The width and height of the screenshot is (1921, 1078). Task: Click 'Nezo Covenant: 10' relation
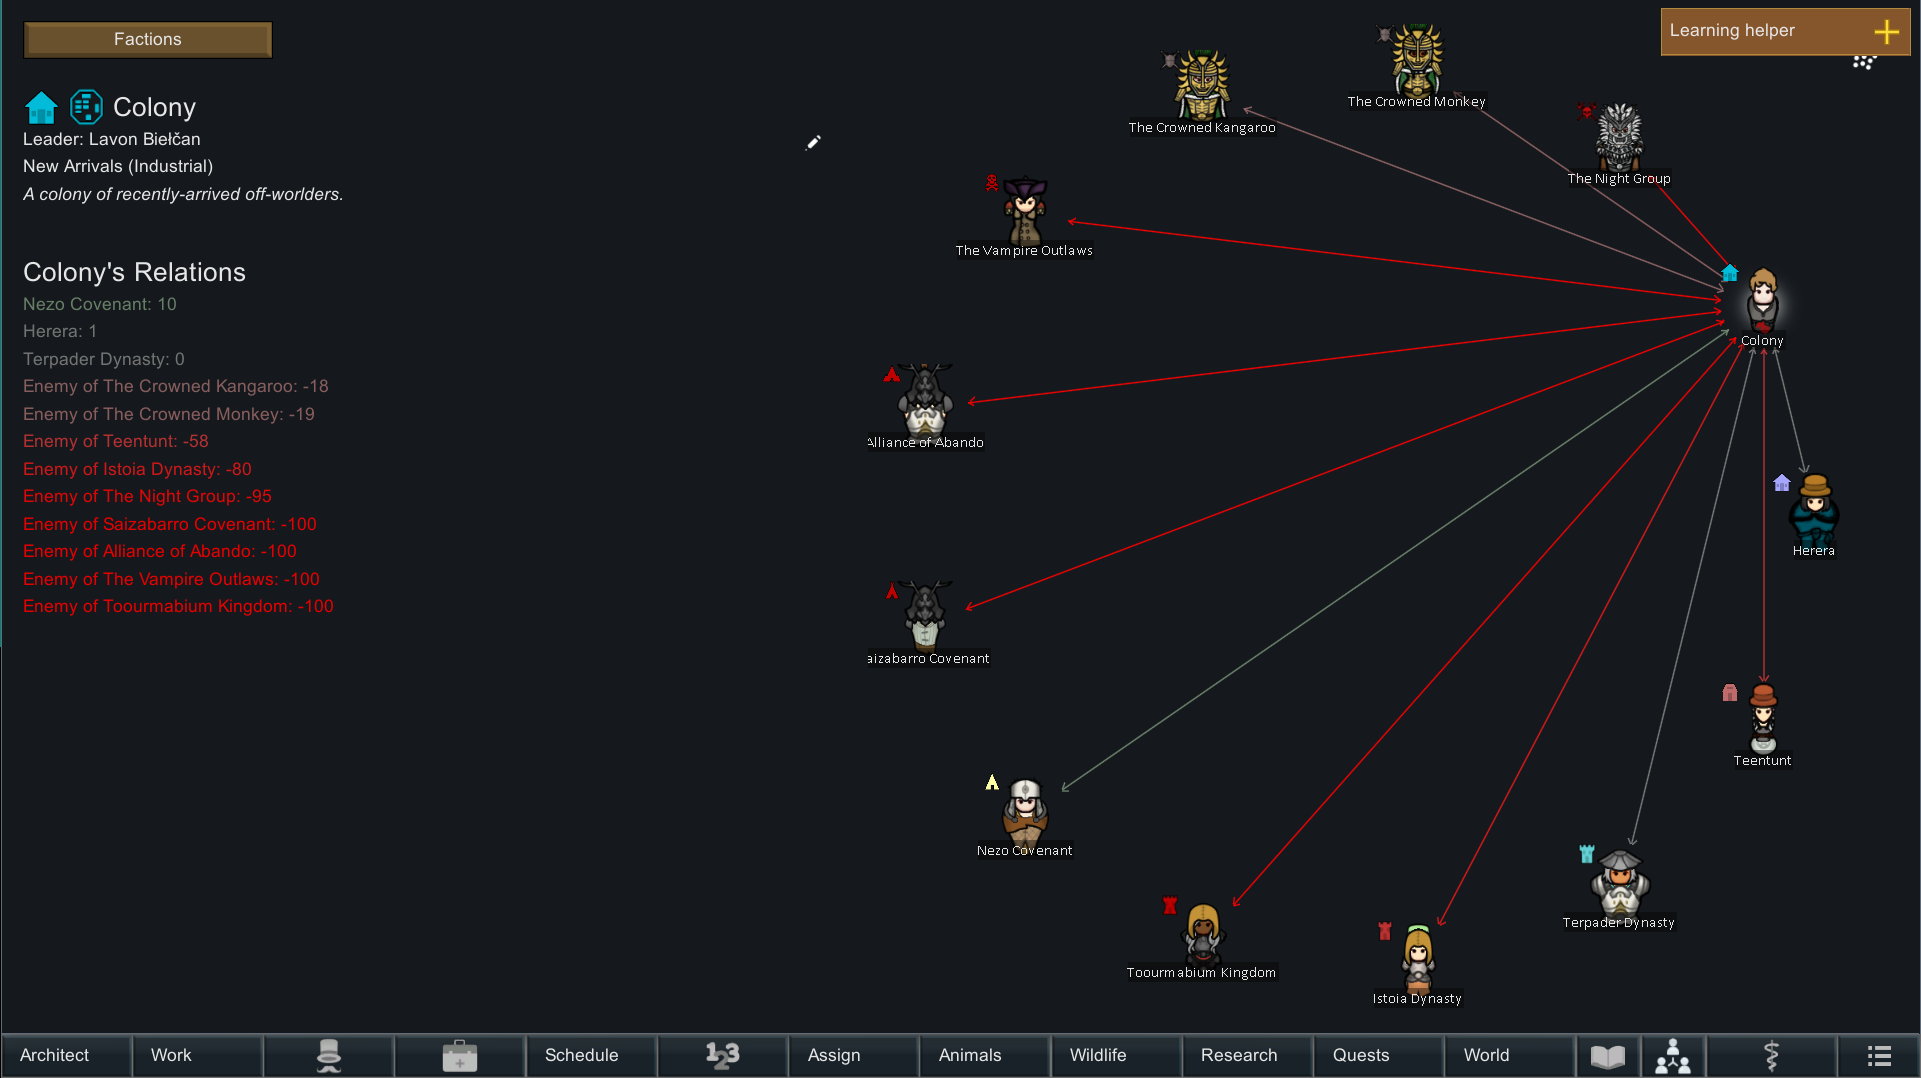click(x=99, y=304)
